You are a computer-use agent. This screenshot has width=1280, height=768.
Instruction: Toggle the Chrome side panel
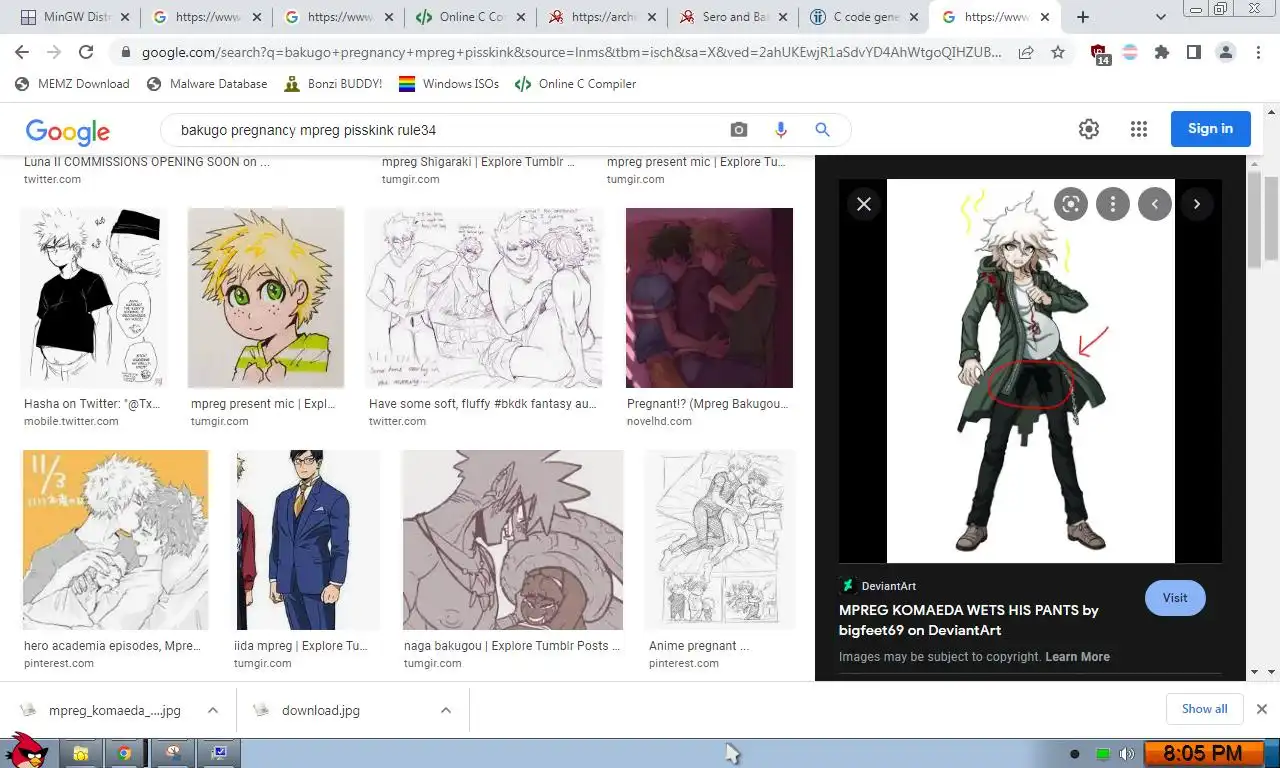coord(1193,53)
